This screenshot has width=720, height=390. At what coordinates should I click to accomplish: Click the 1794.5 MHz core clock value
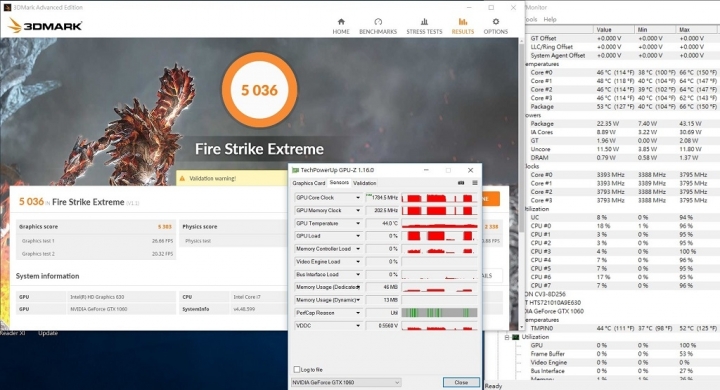[382, 198]
